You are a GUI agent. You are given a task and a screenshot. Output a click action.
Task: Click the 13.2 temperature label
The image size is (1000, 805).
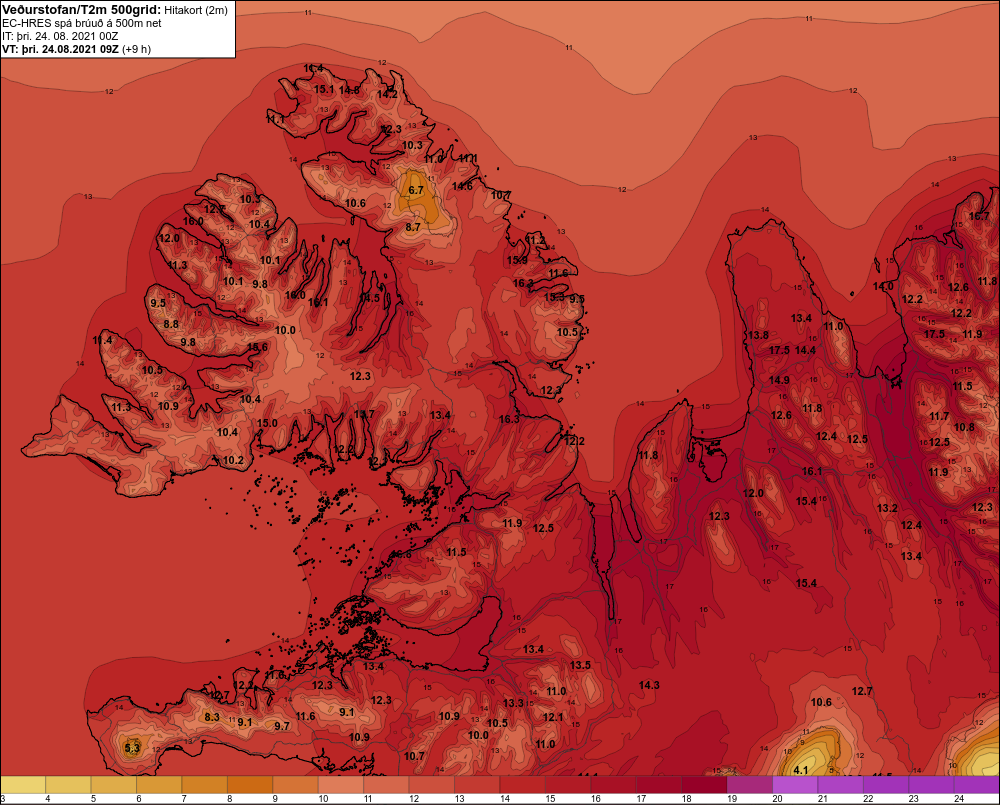887,508
